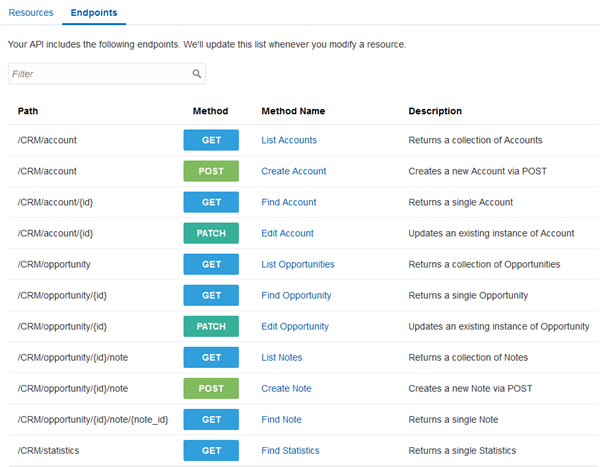Click 'Creates a new Note via POST' description
This screenshot has height=467, width=600.
coord(470,388)
